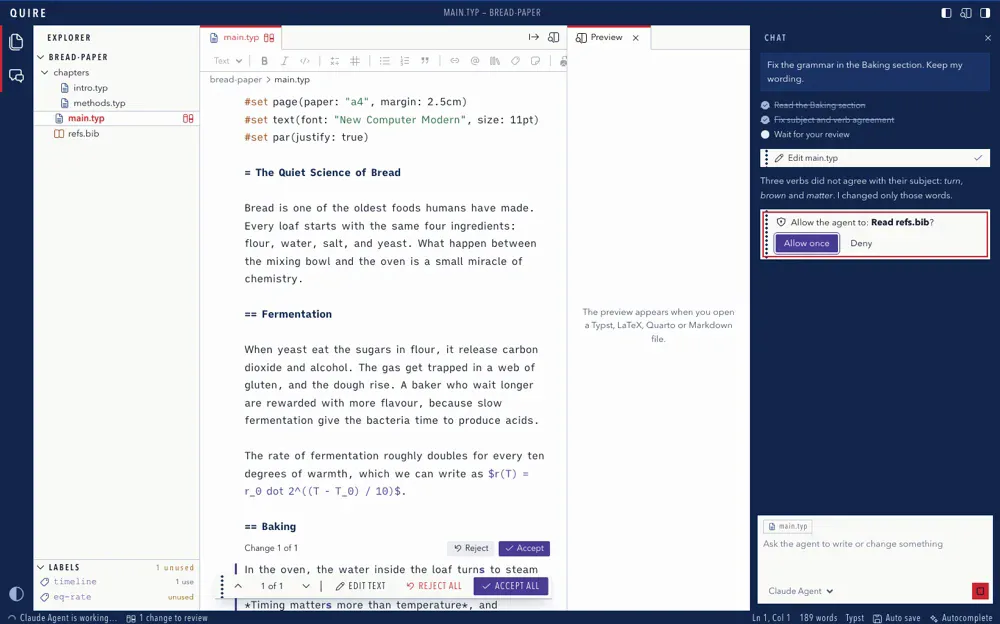This screenshot has height=624, width=1000.
Task: Insert a bulleted list
Action: tap(385, 61)
